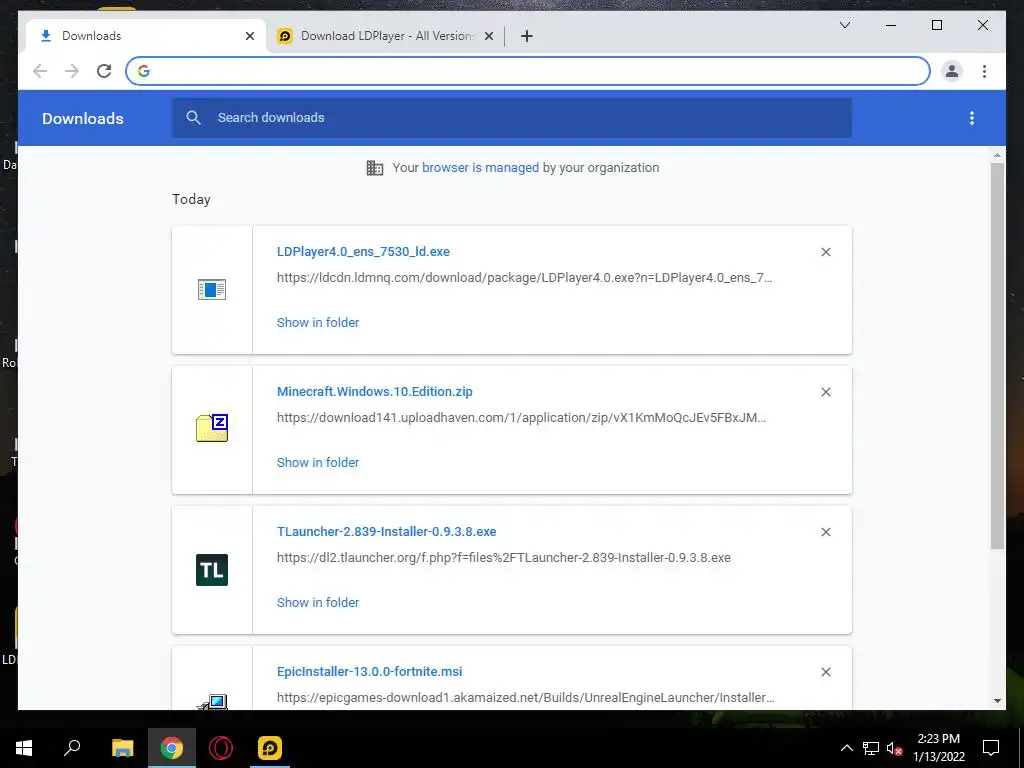Click the LDPlayer ldcdn.ldmnq.com source URL
The height and width of the screenshot is (768, 1024).
(524, 278)
